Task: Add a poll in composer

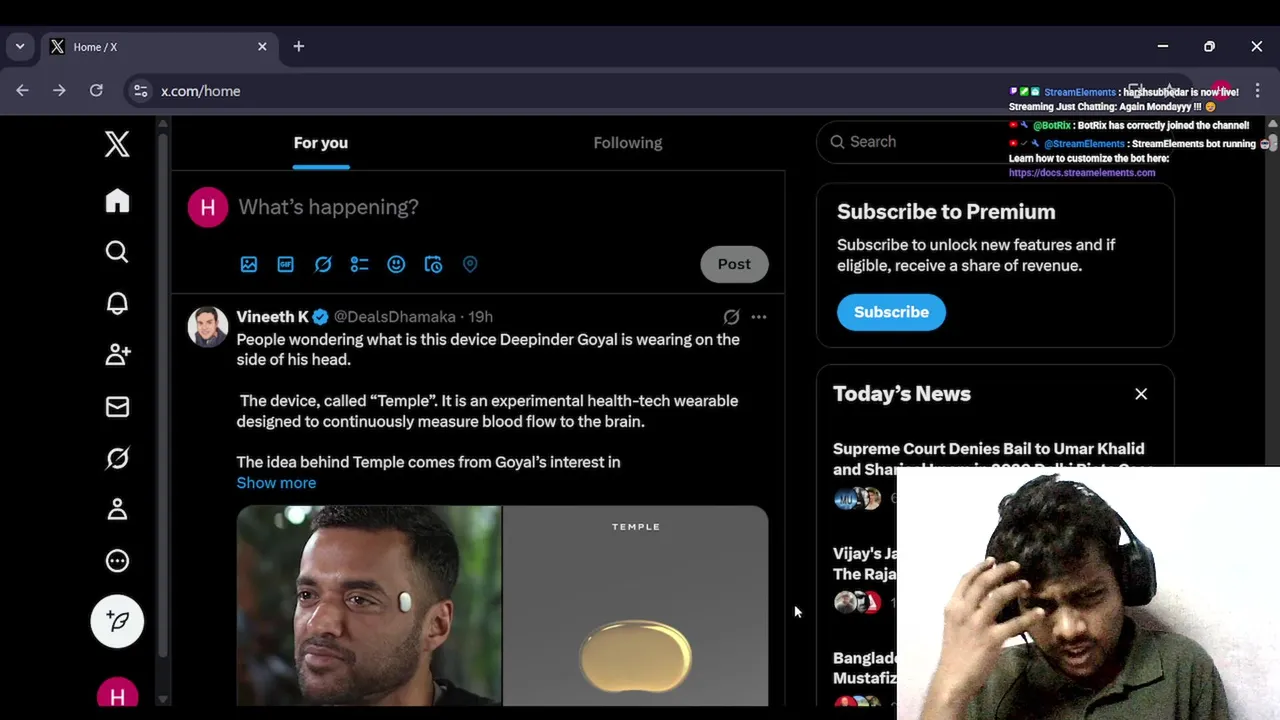Action: coord(360,264)
